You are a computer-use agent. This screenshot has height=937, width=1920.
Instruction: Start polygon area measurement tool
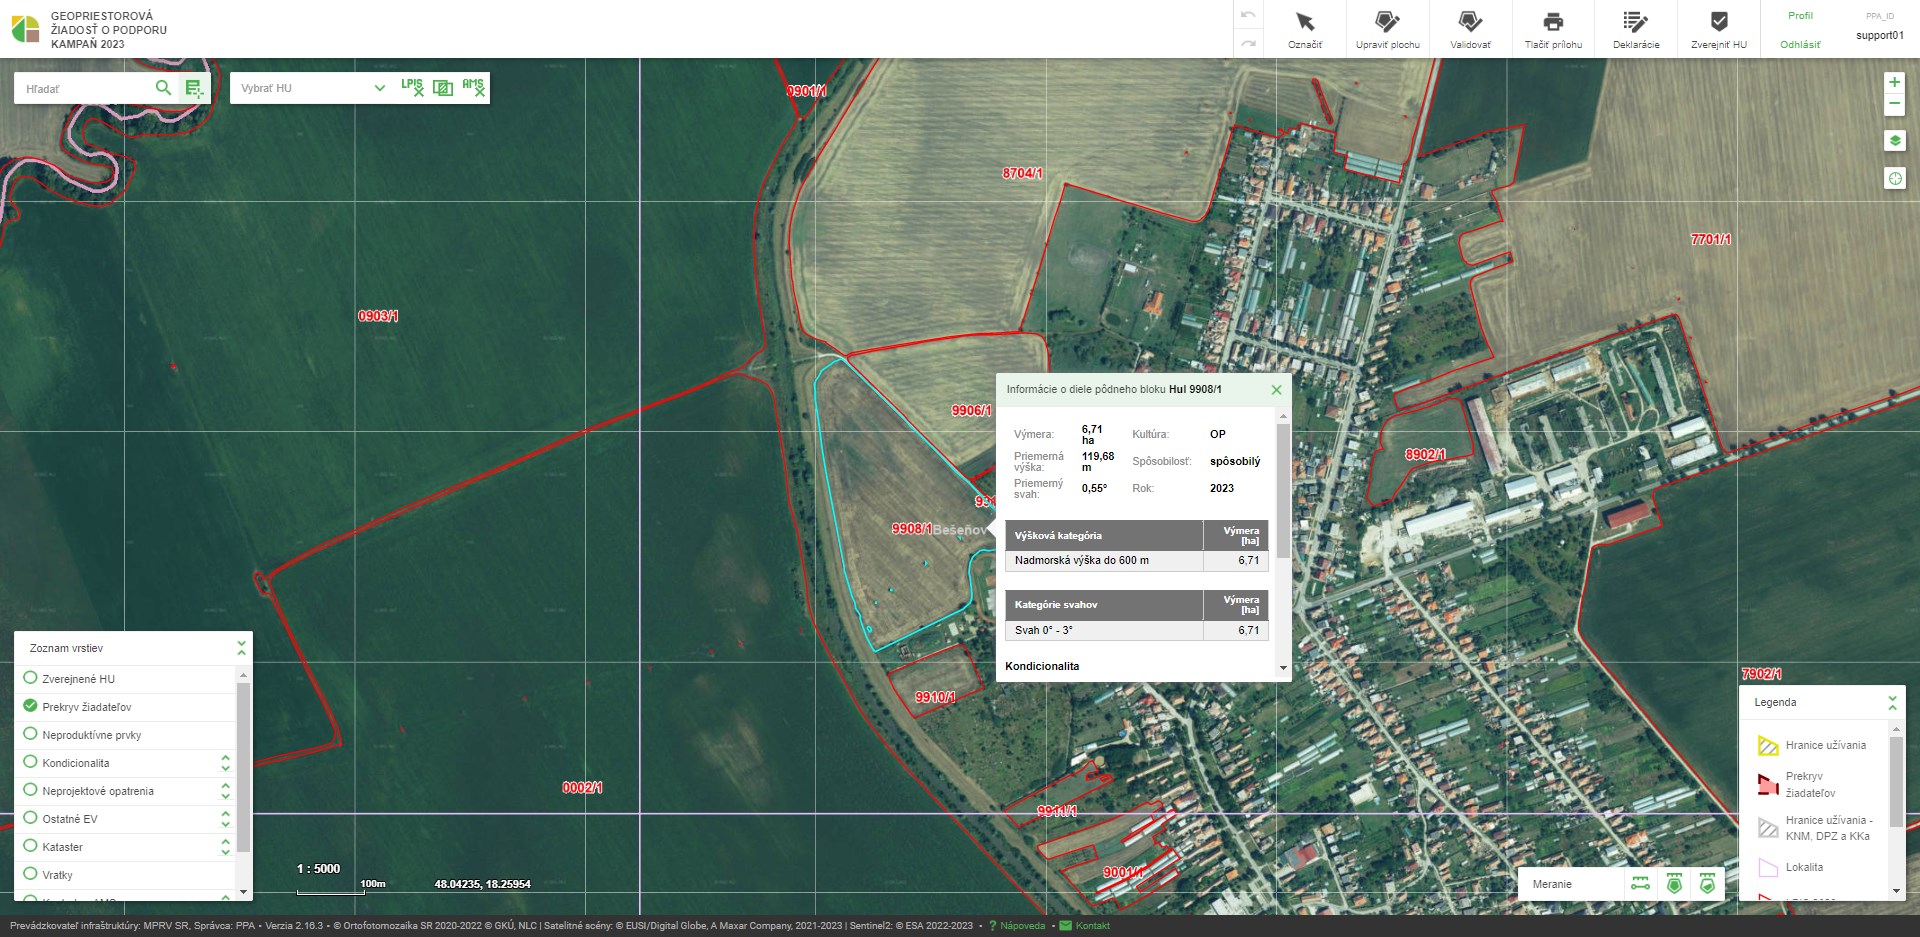coord(1674,884)
